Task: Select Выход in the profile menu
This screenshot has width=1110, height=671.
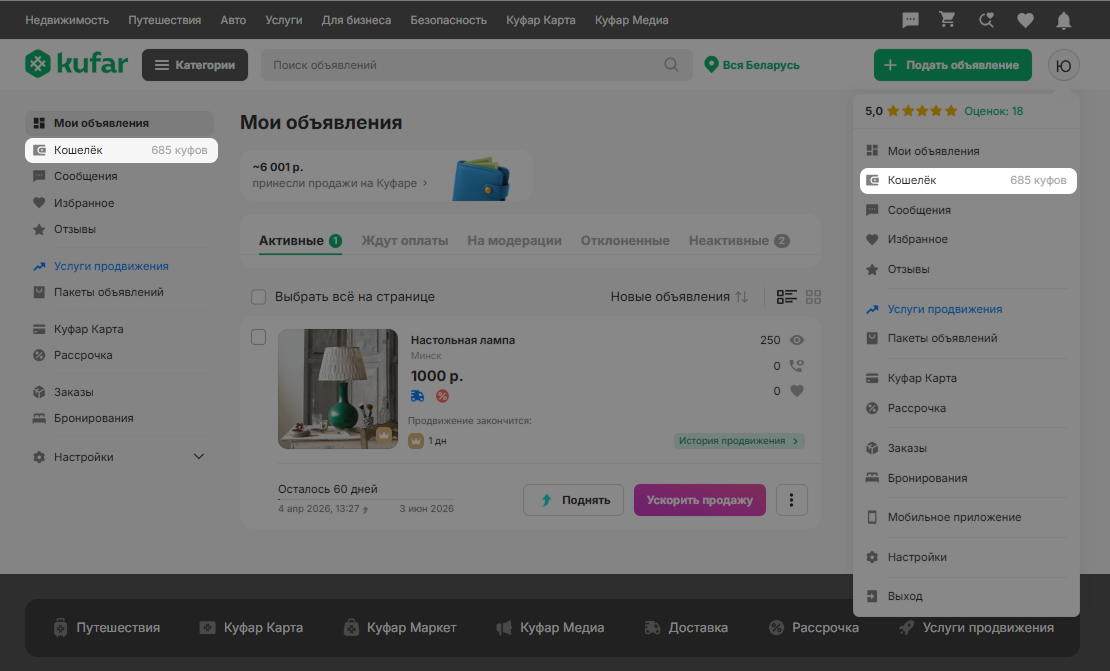Action: click(x=905, y=596)
